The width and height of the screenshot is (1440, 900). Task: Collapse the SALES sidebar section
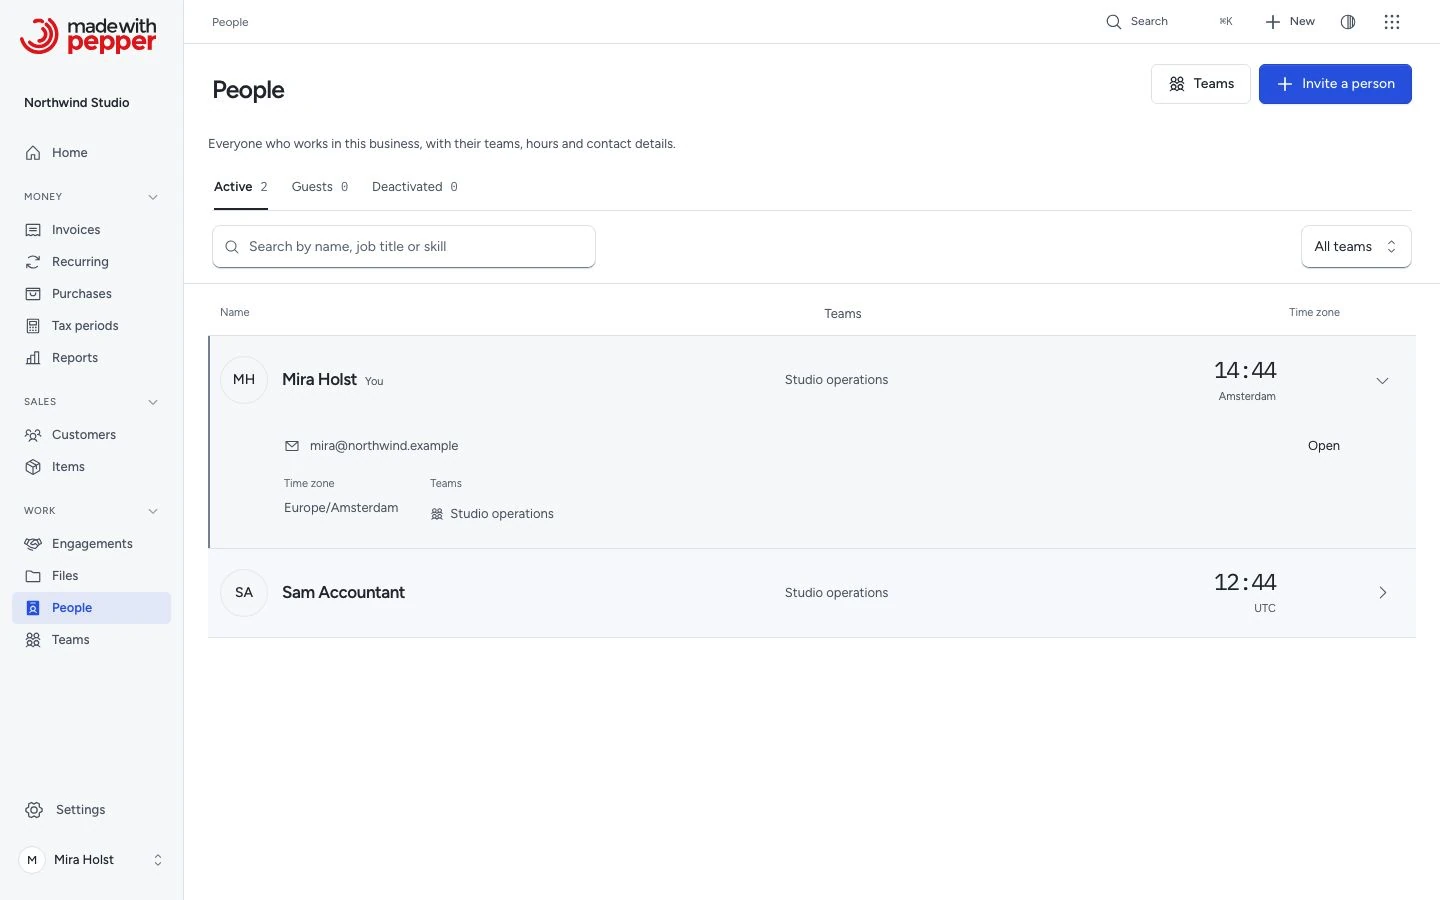[x=153, y=402]
